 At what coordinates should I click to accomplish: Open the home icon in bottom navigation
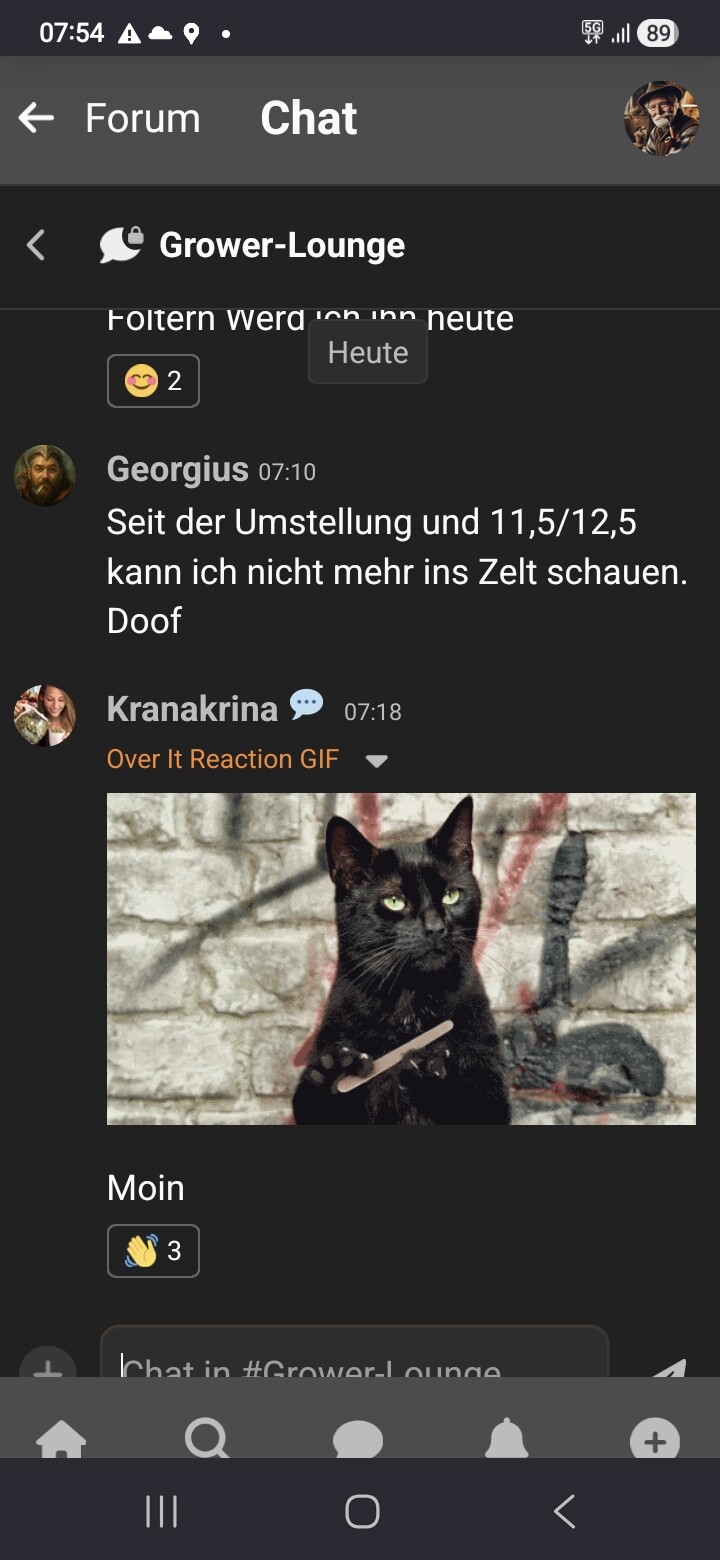click(x=61, y=1438)
